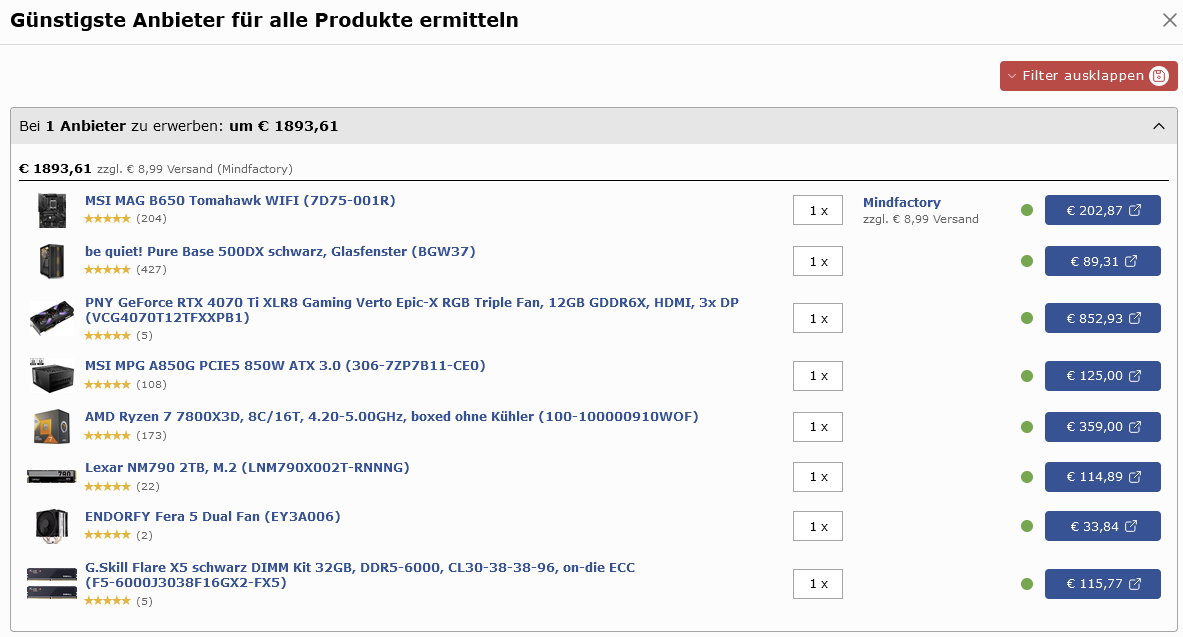This screenshot has height=637, width=1183.
Task: Click the quantity box for be quiet! case
Action: (x=818, y=261)
